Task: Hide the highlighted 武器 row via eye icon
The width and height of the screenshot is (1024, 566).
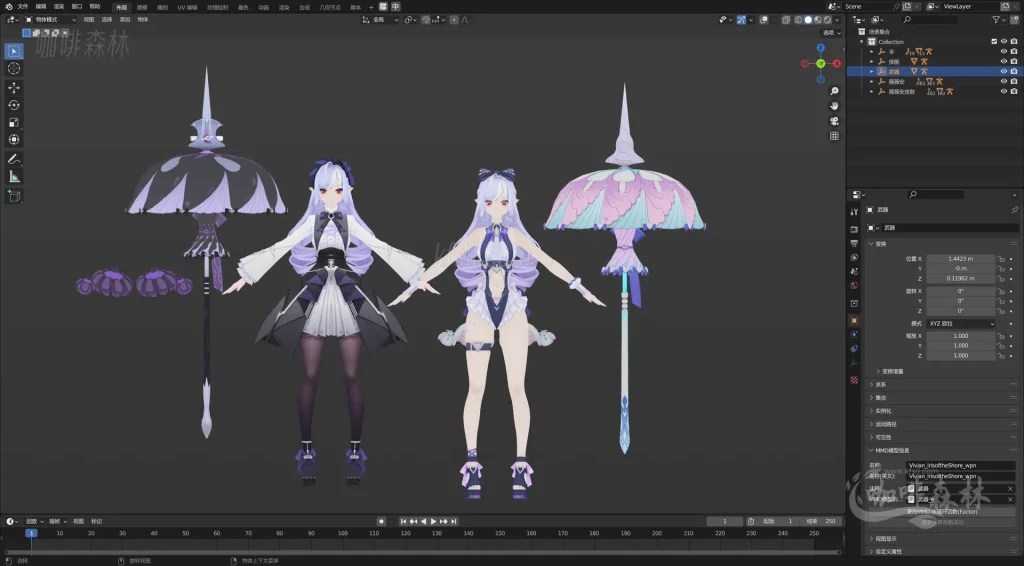Action: pos(1004,71)
